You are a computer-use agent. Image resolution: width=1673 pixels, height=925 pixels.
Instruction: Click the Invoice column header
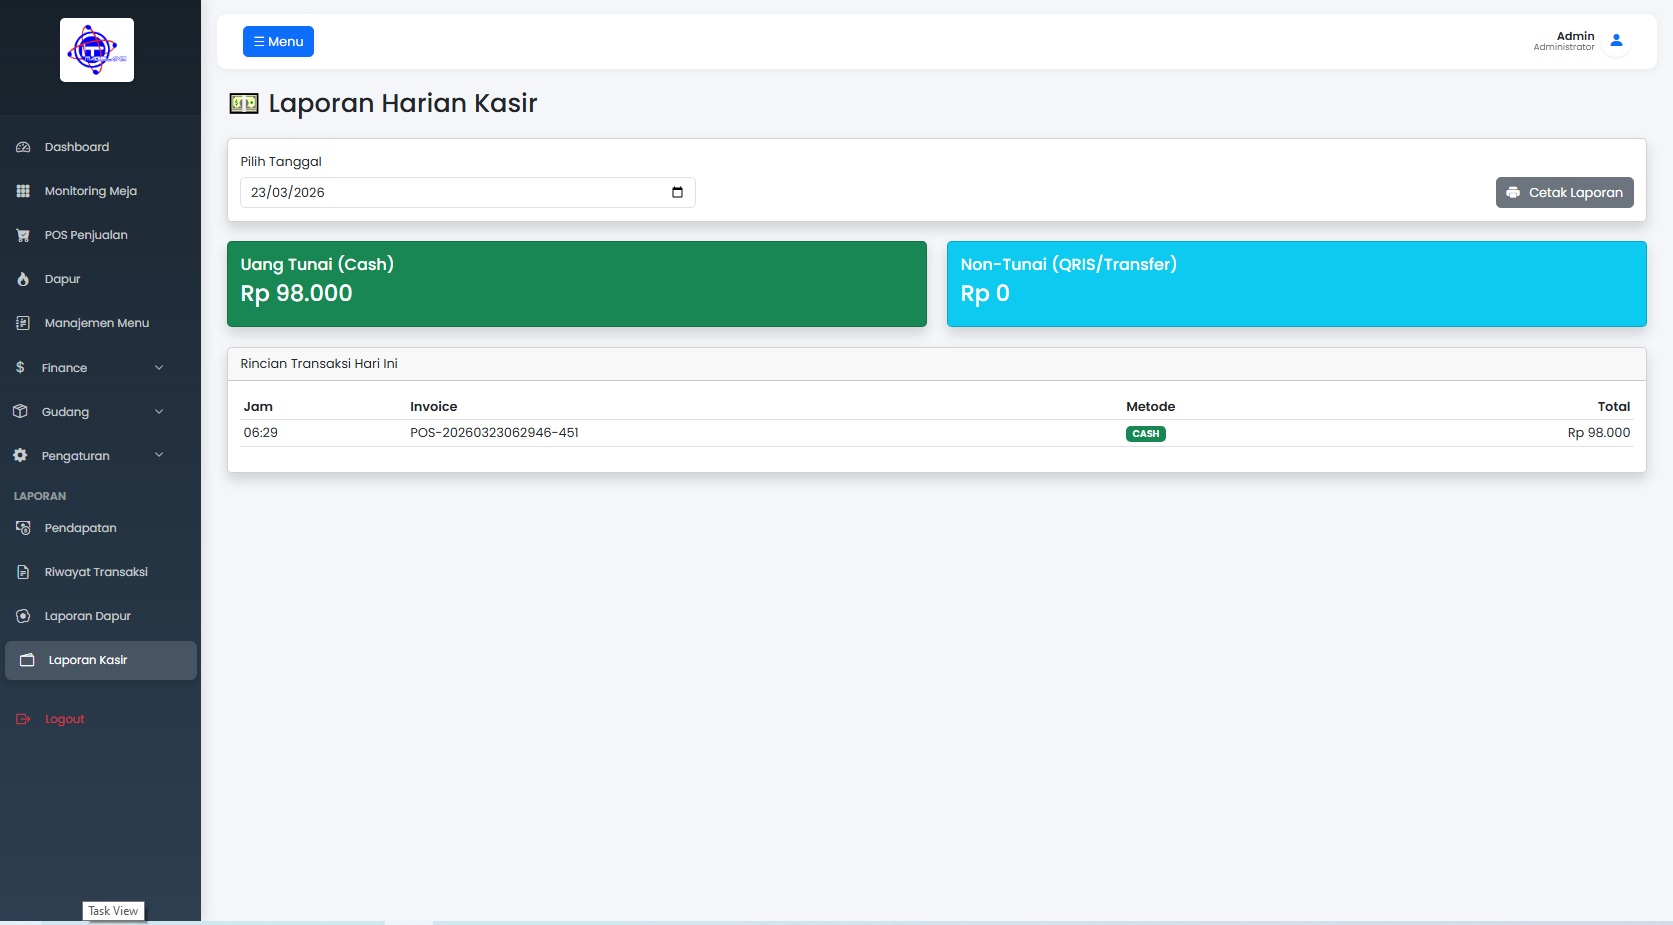pos(434,406)
